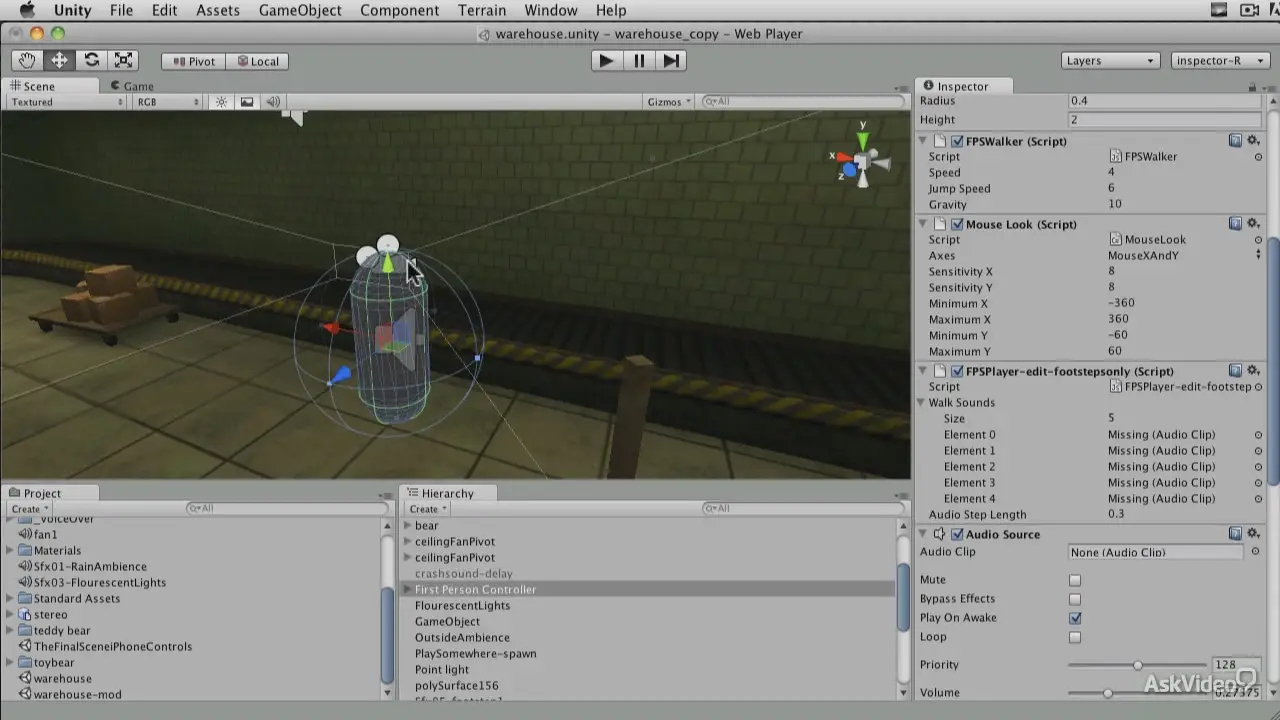The width and height of the screenshot is (1280, 720).
Task: Expand the Materials folder
Action: point(10,550)
